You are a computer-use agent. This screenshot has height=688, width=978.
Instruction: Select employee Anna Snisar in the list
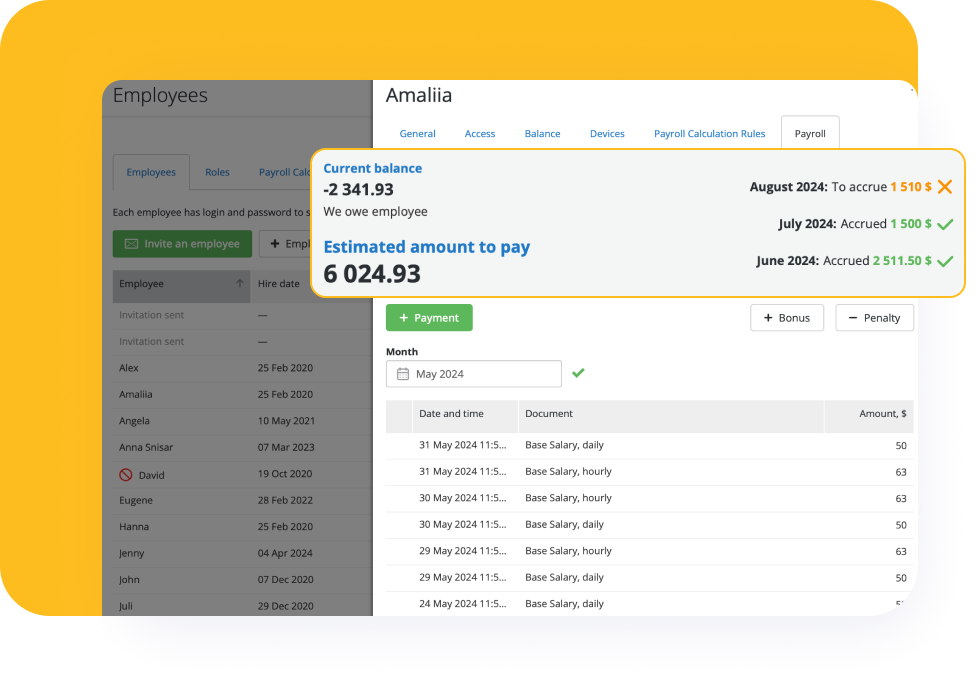[153, 447]
